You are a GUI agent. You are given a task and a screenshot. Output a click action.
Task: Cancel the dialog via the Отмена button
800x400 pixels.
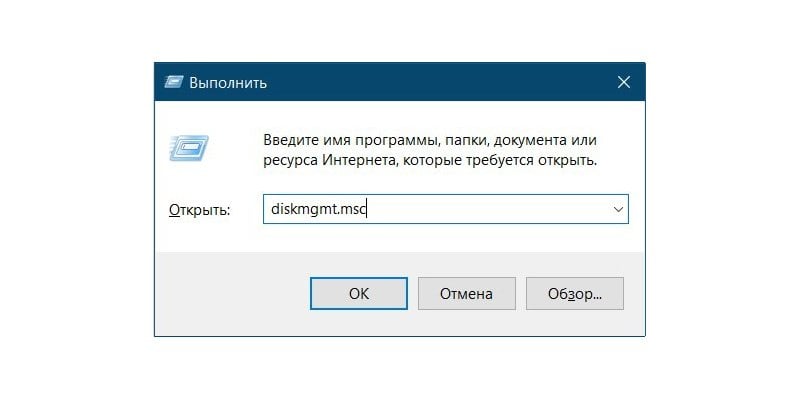pos(466,293)
